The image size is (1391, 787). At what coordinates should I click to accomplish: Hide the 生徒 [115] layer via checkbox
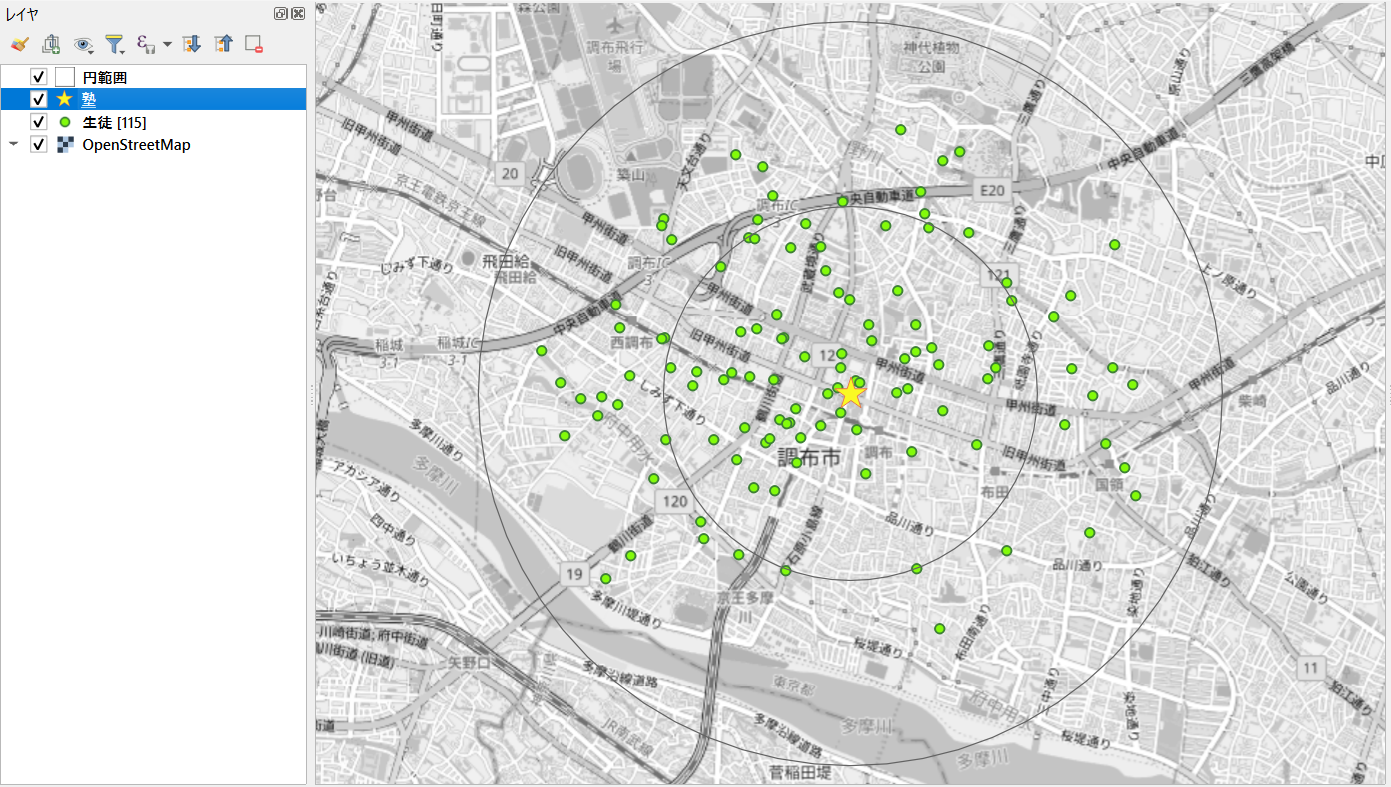pyautogui.click(x=39, y=122)
